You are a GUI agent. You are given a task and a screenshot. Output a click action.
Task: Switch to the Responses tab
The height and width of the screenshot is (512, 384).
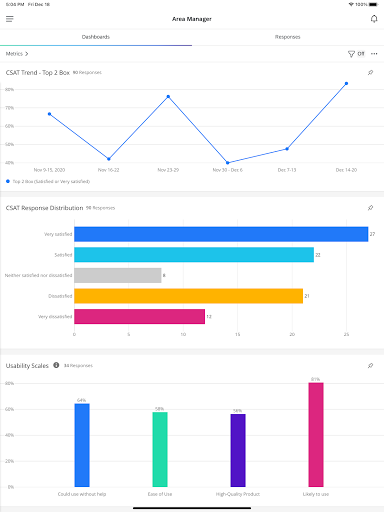[x=288, y=37]
